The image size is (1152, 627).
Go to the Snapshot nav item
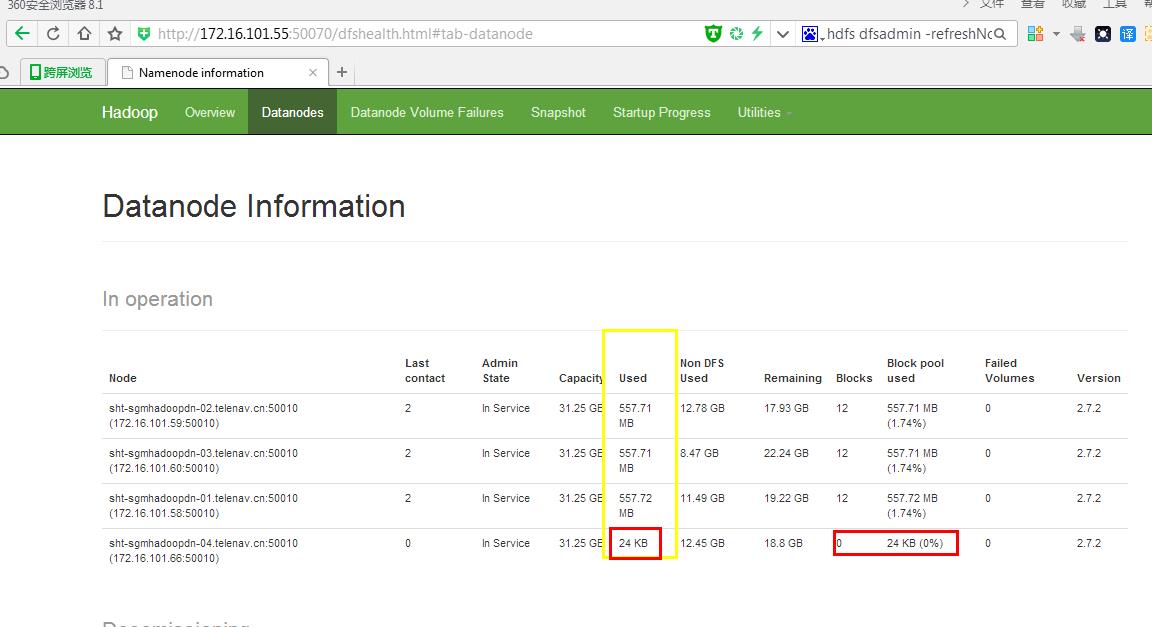(558, 112)
